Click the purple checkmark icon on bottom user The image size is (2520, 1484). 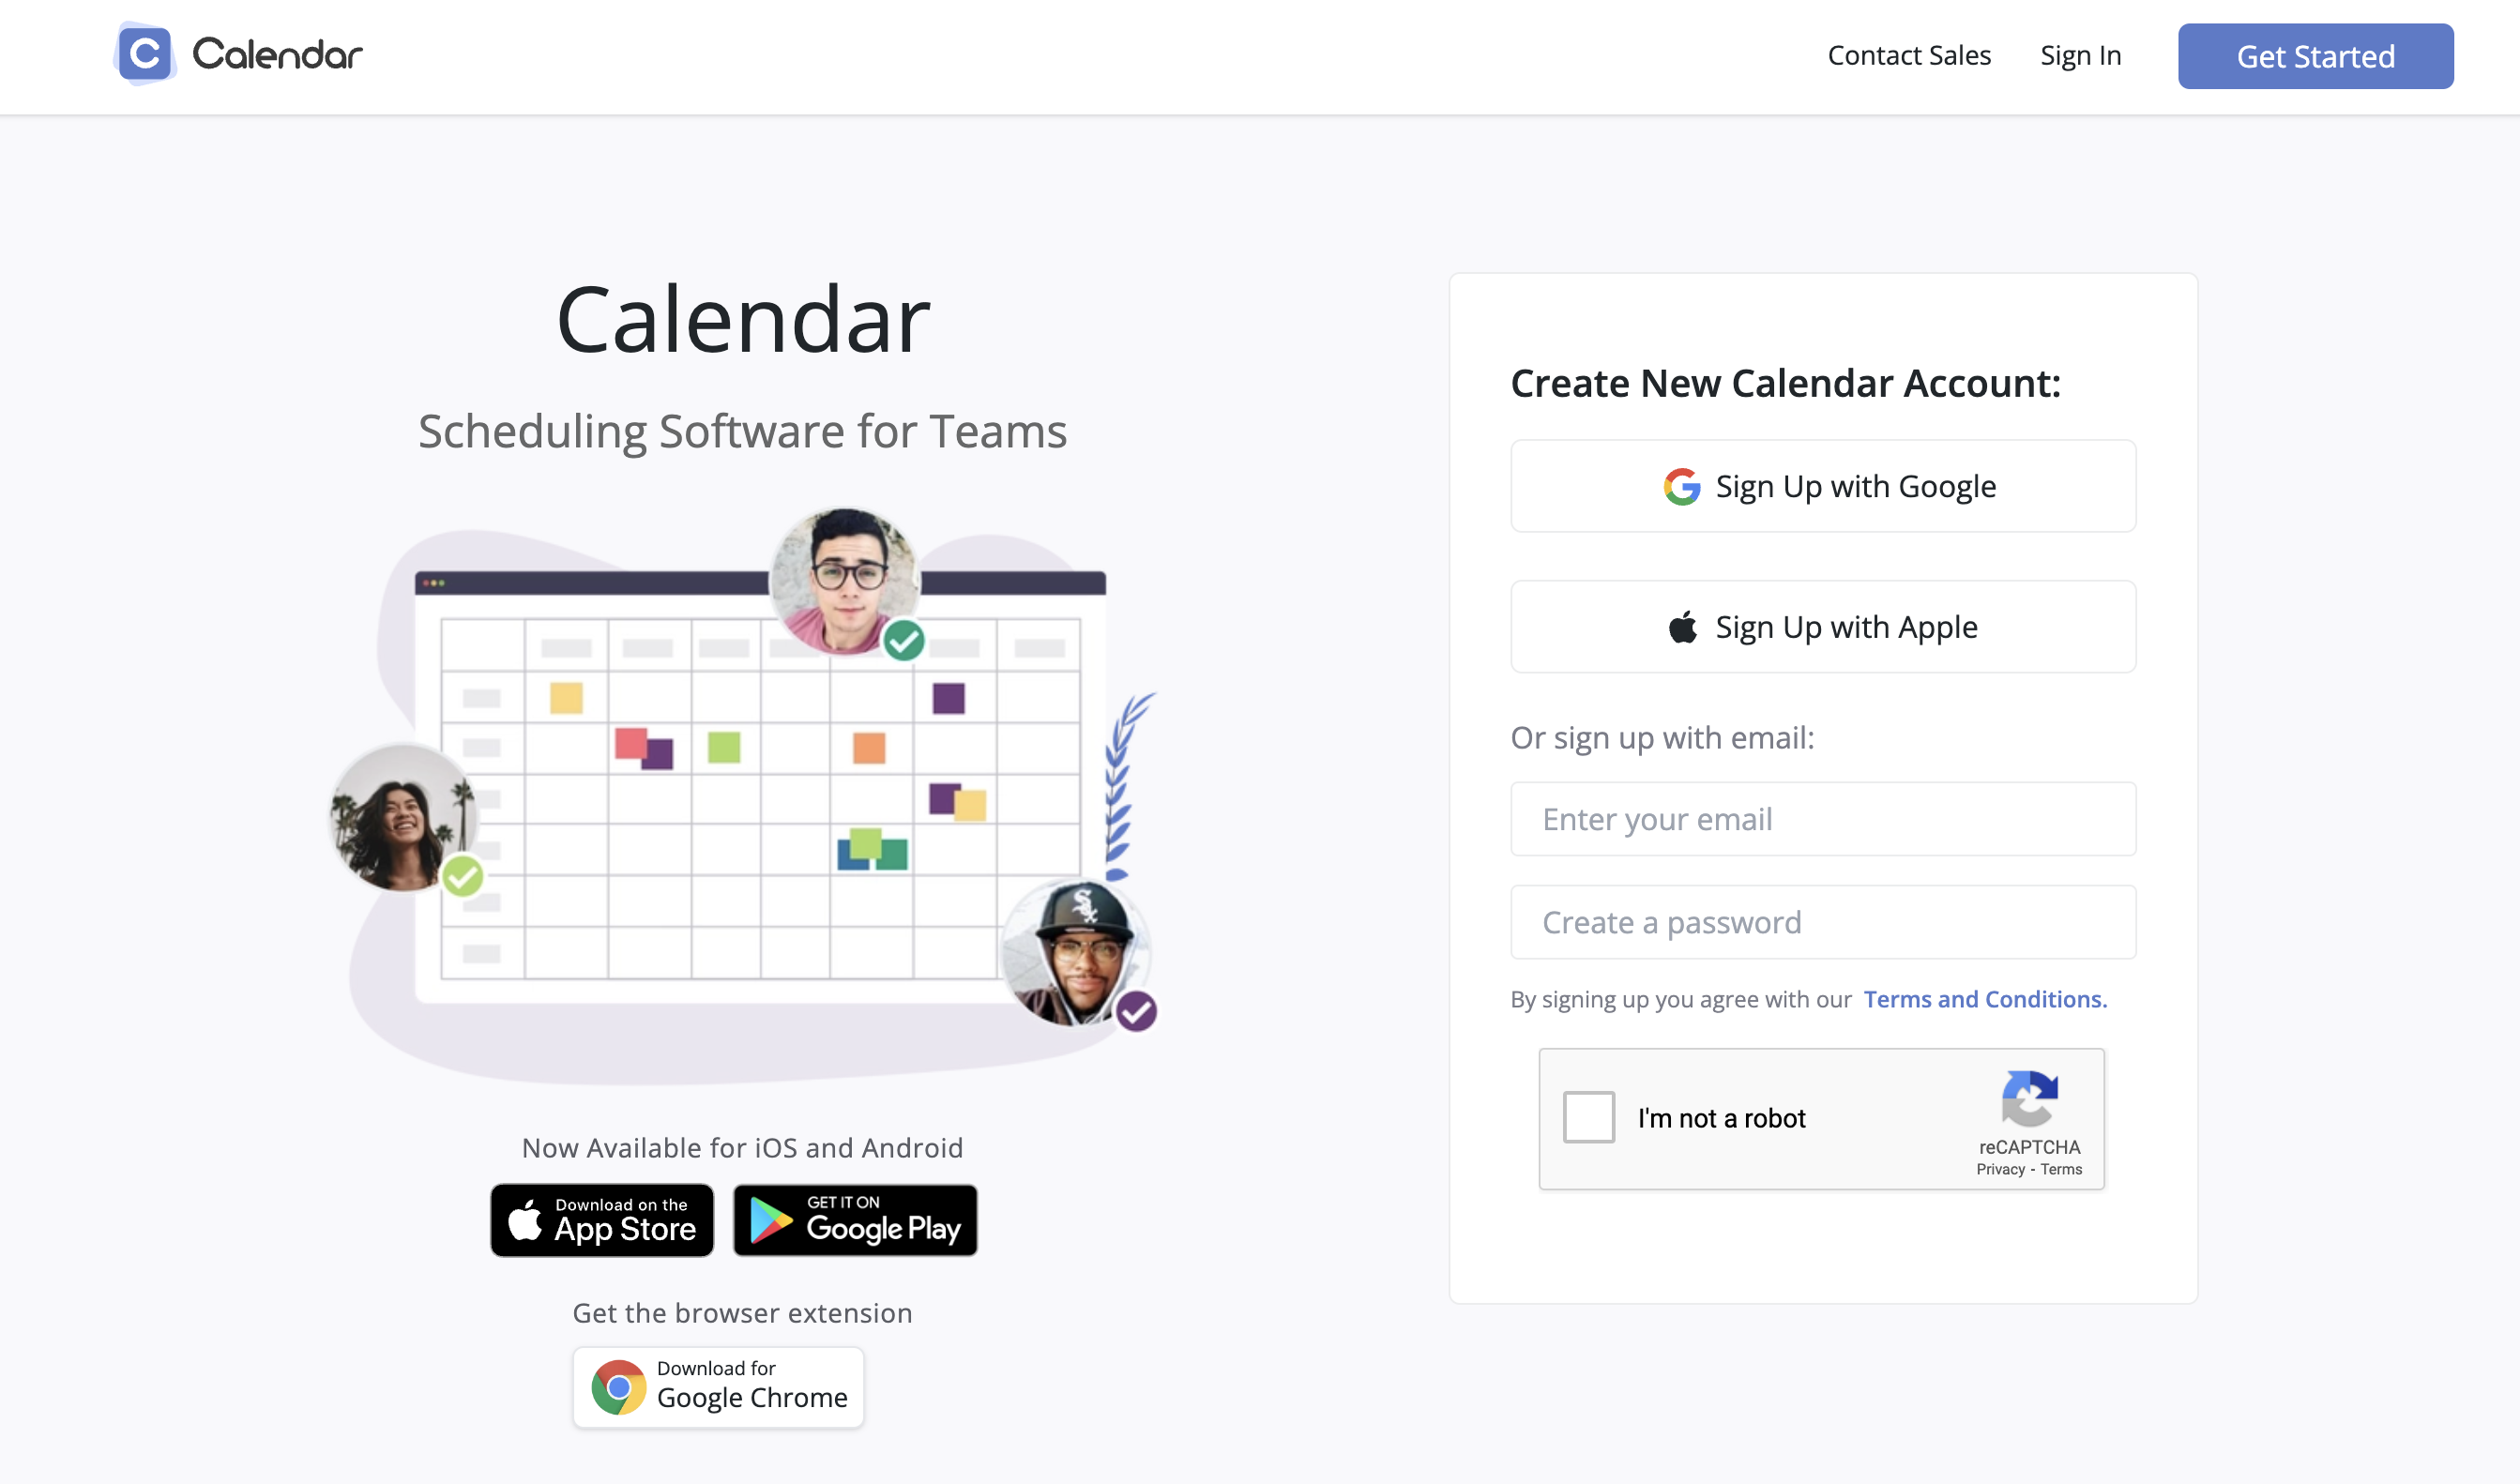[x=1137, y=1010]
